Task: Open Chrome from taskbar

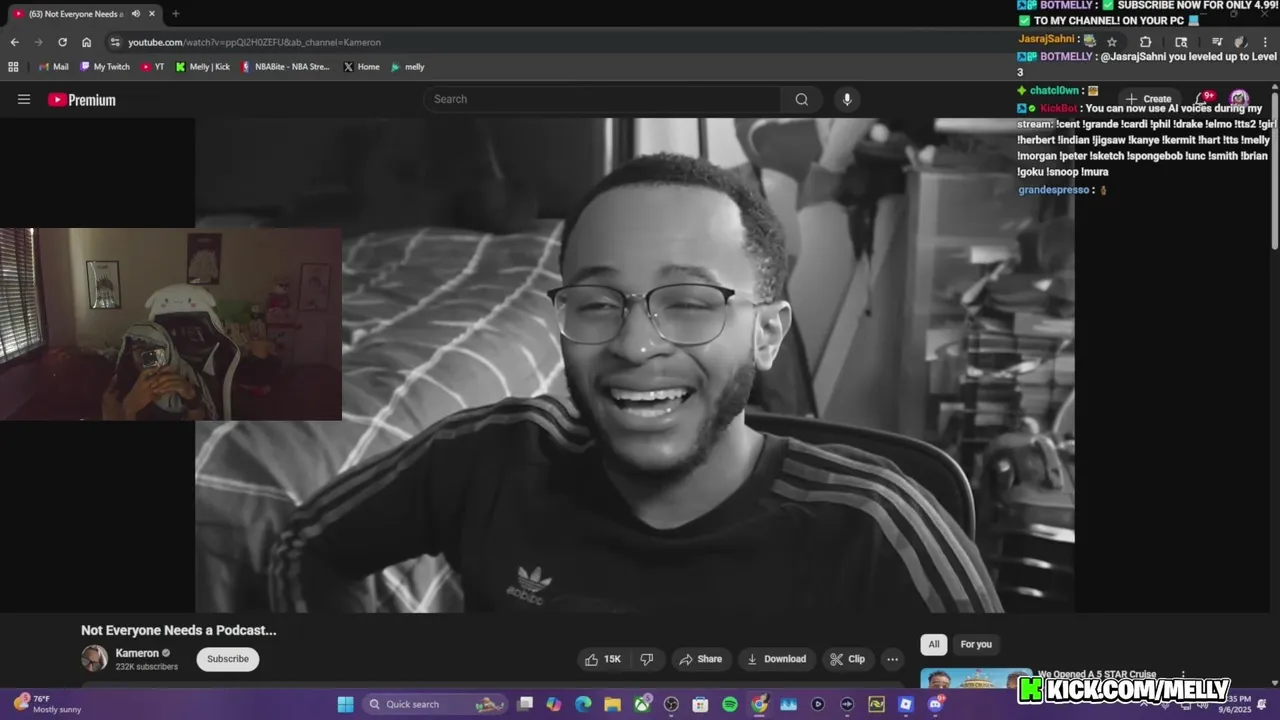Action: point(759,704)
